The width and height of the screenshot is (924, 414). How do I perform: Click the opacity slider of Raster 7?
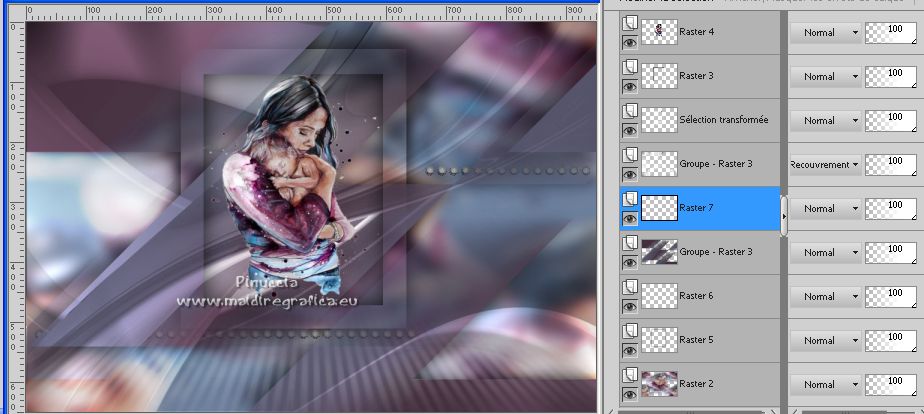[891, 208]
